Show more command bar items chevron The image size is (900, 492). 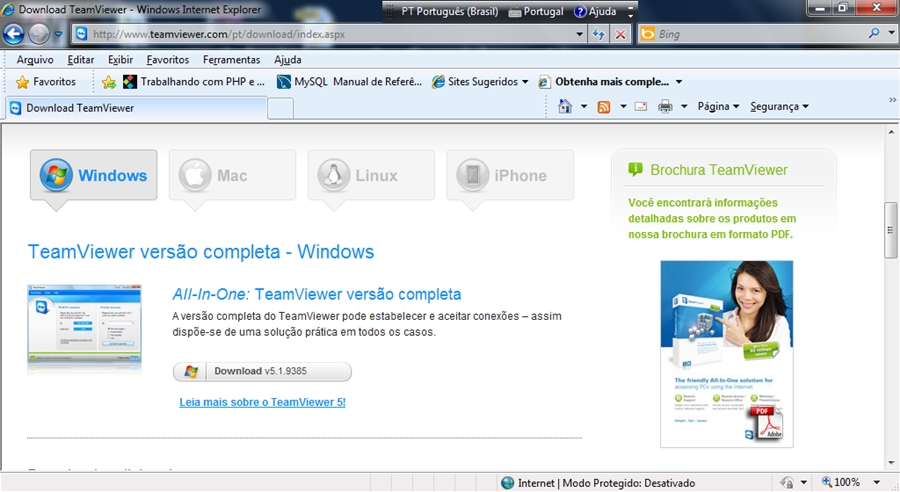coord(893,100)
